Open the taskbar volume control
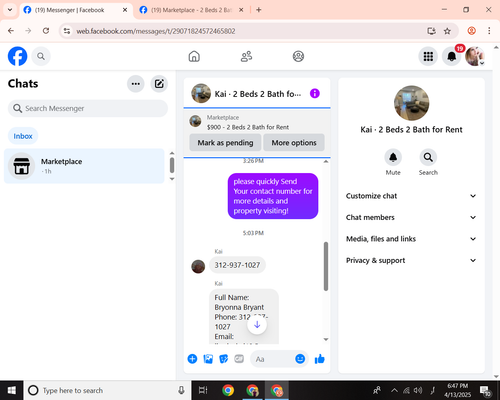500x400 pixels. [418, 390]
